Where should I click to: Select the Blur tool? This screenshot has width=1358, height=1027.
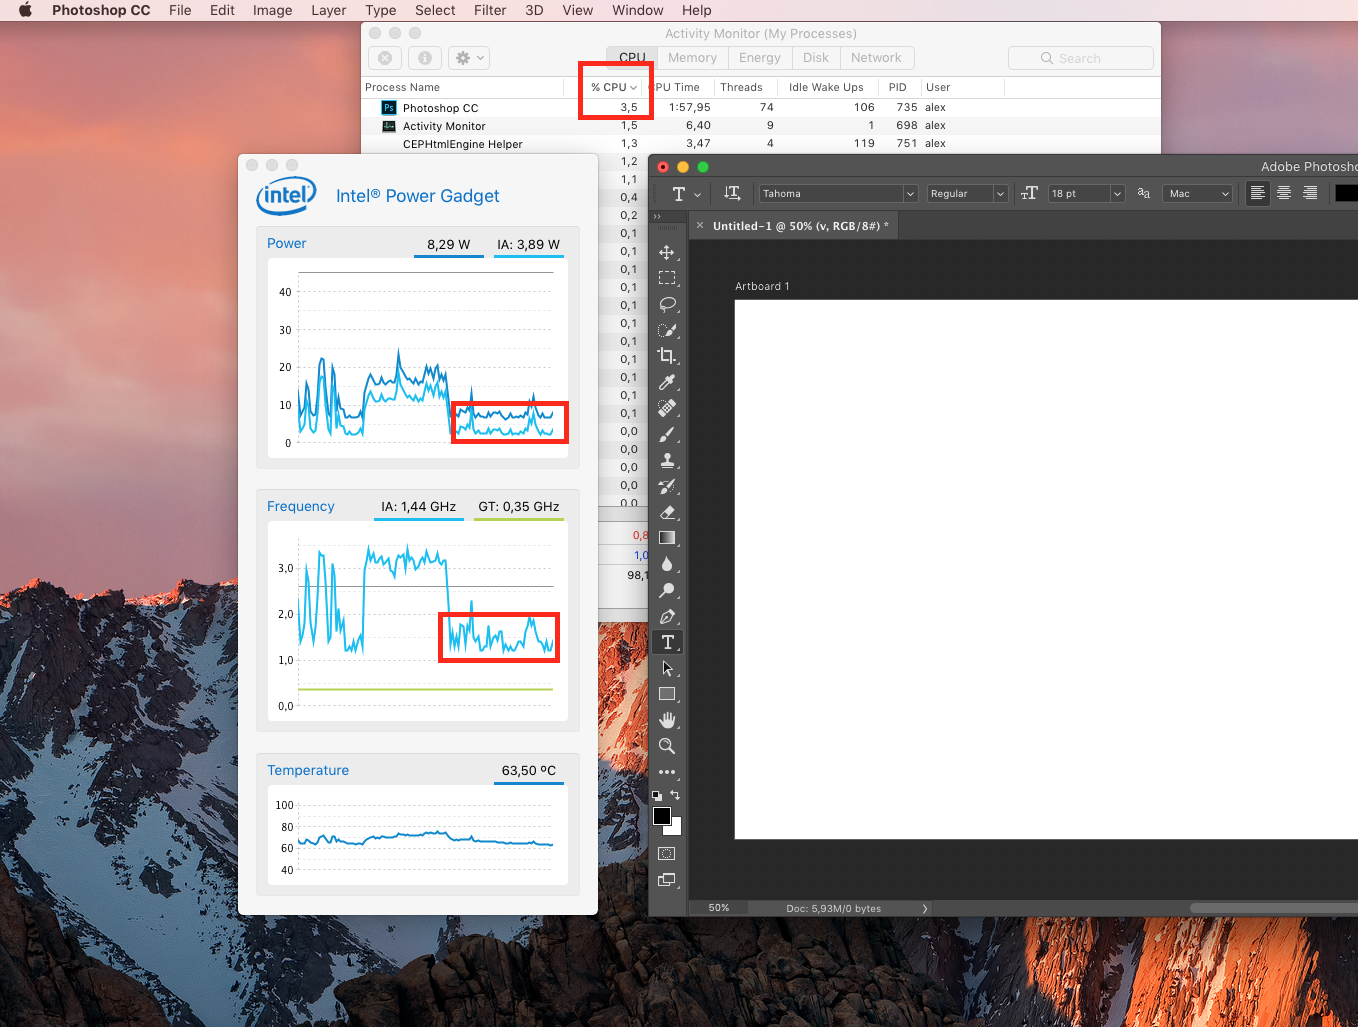[x=667, y=564]
